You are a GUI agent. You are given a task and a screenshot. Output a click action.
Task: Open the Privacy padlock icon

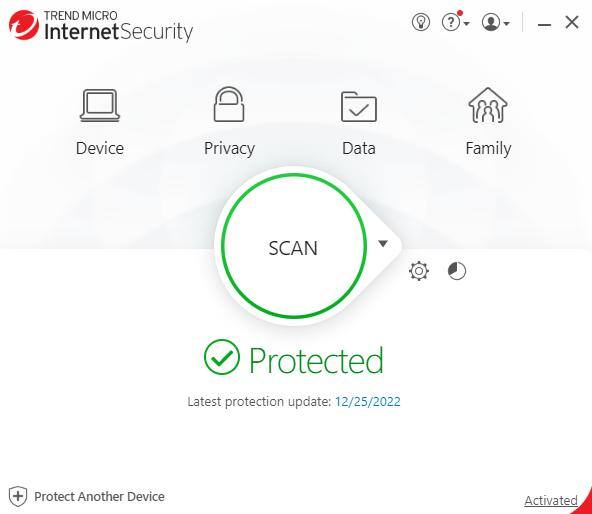tap(229, 105)
